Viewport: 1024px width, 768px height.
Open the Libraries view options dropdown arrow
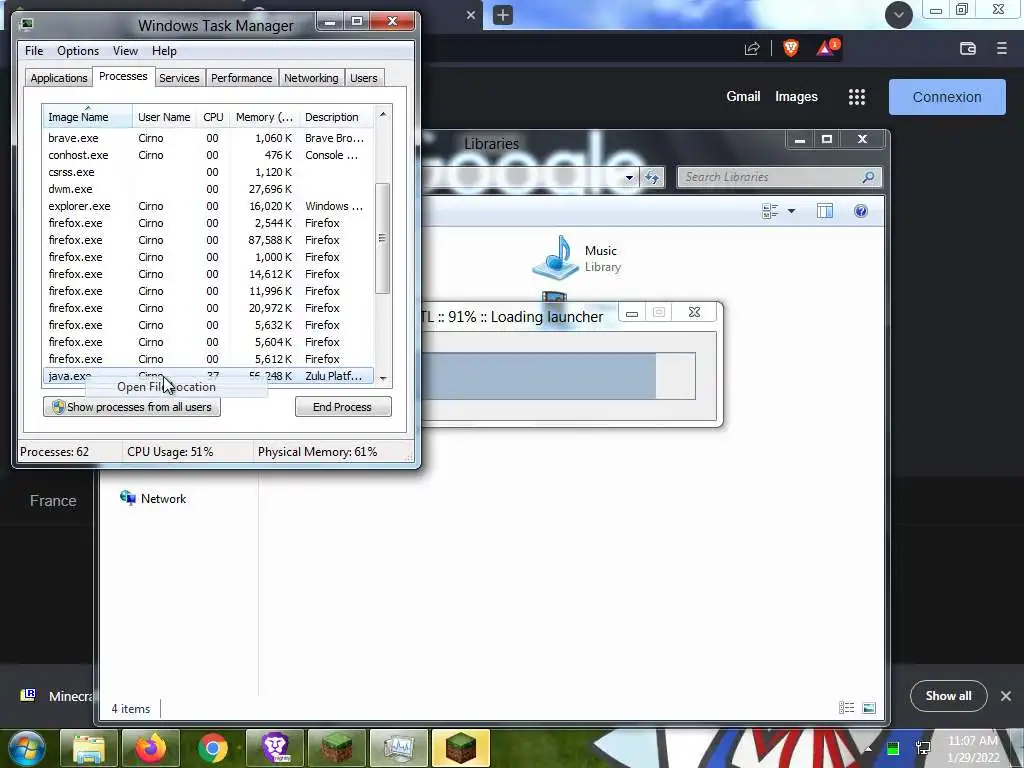[x=792, y=211]
